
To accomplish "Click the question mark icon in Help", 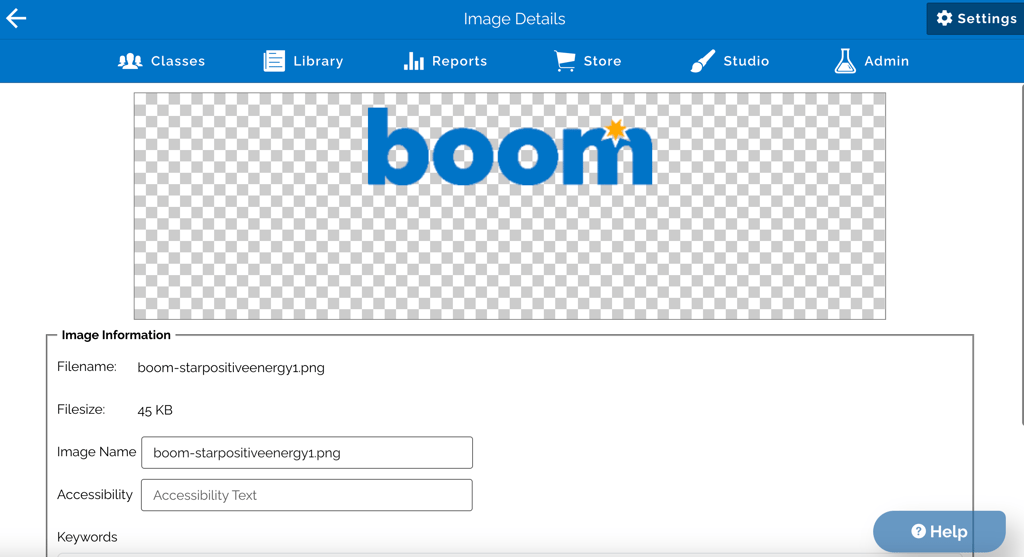I will (x=918, y=532).
